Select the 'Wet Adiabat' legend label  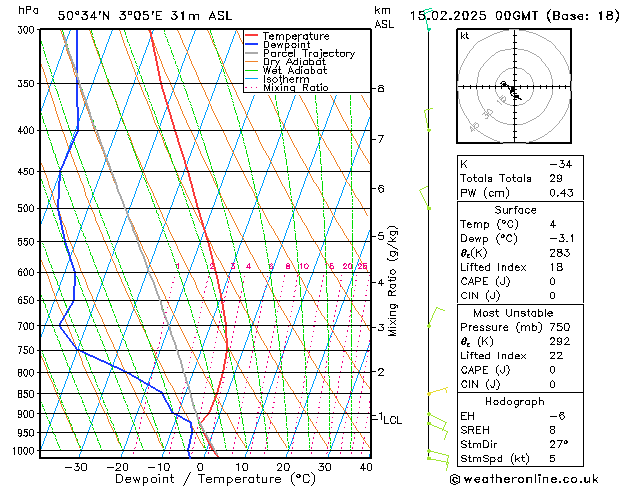point(295,70)
